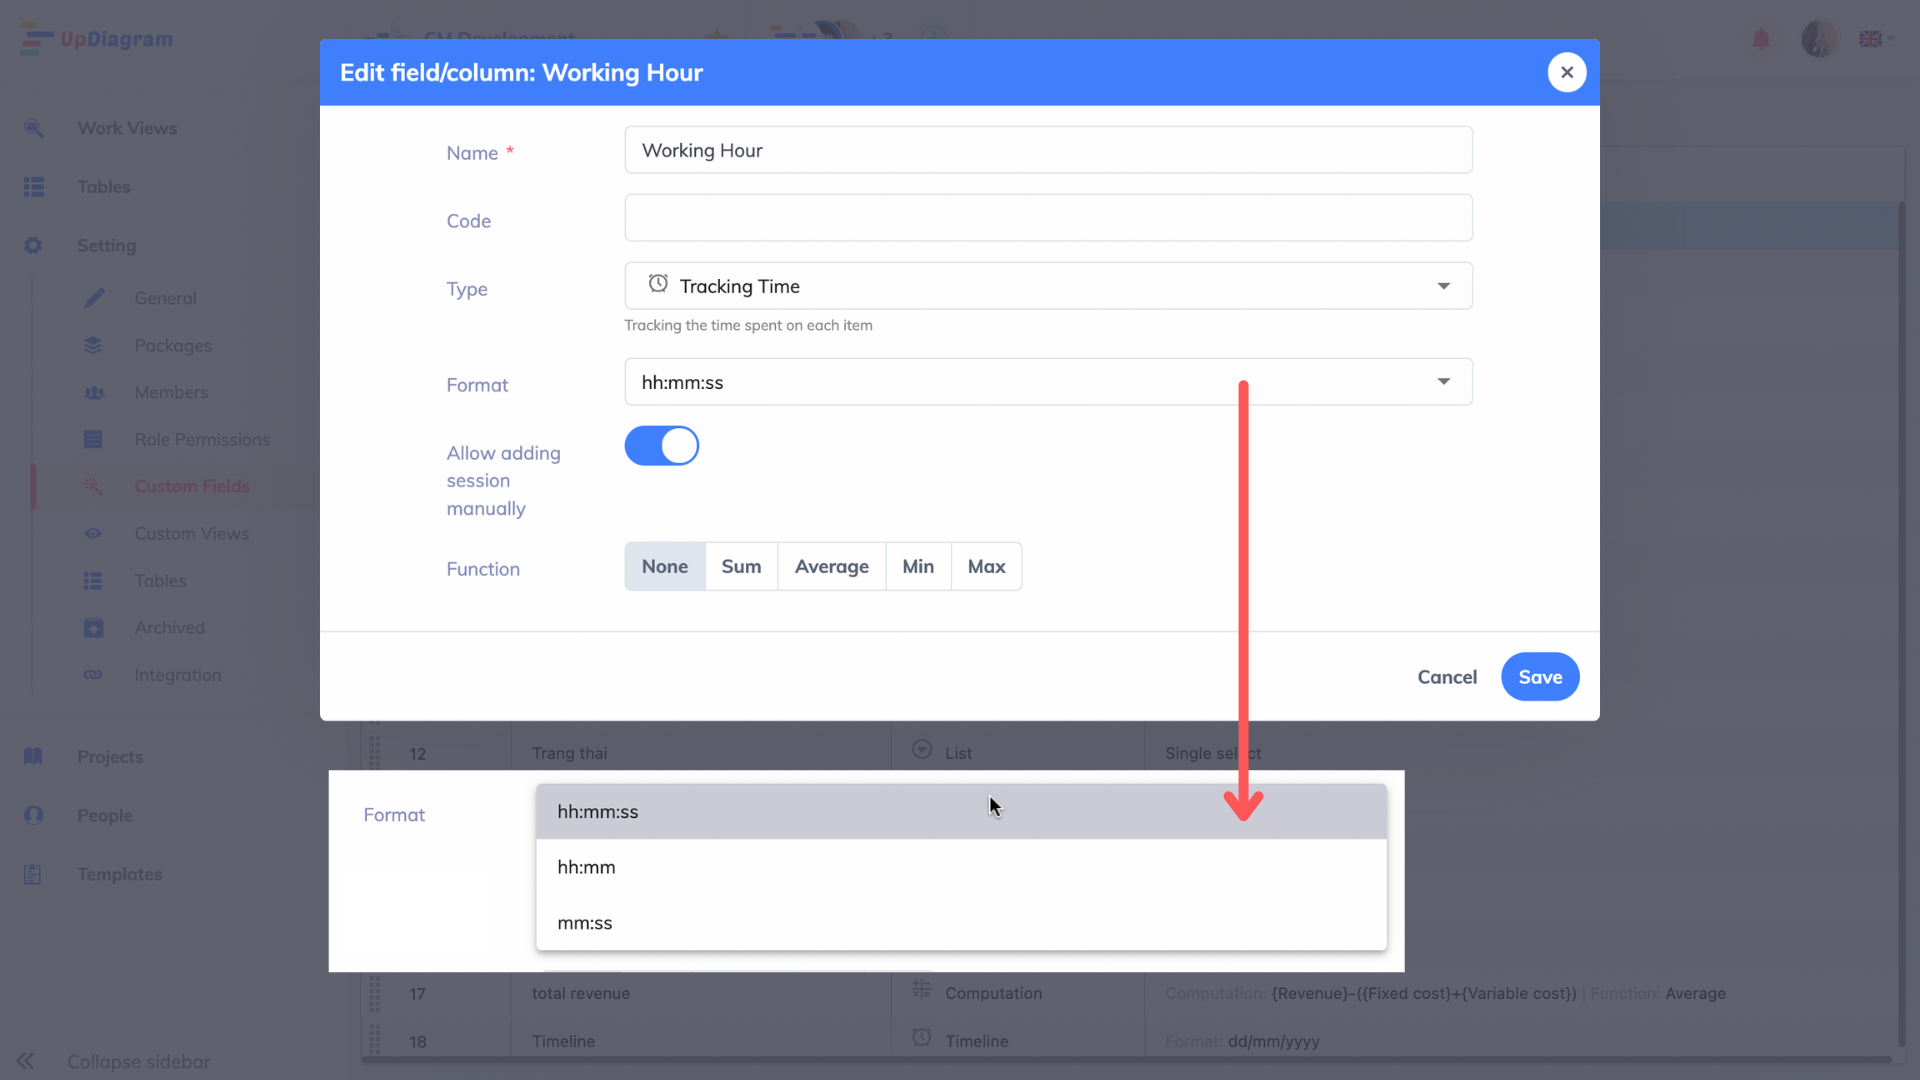Open the Type dropdown showing Tracking Time
The width and height of the screenshot is (1920, 1080).
click(x=1048, y=286)
